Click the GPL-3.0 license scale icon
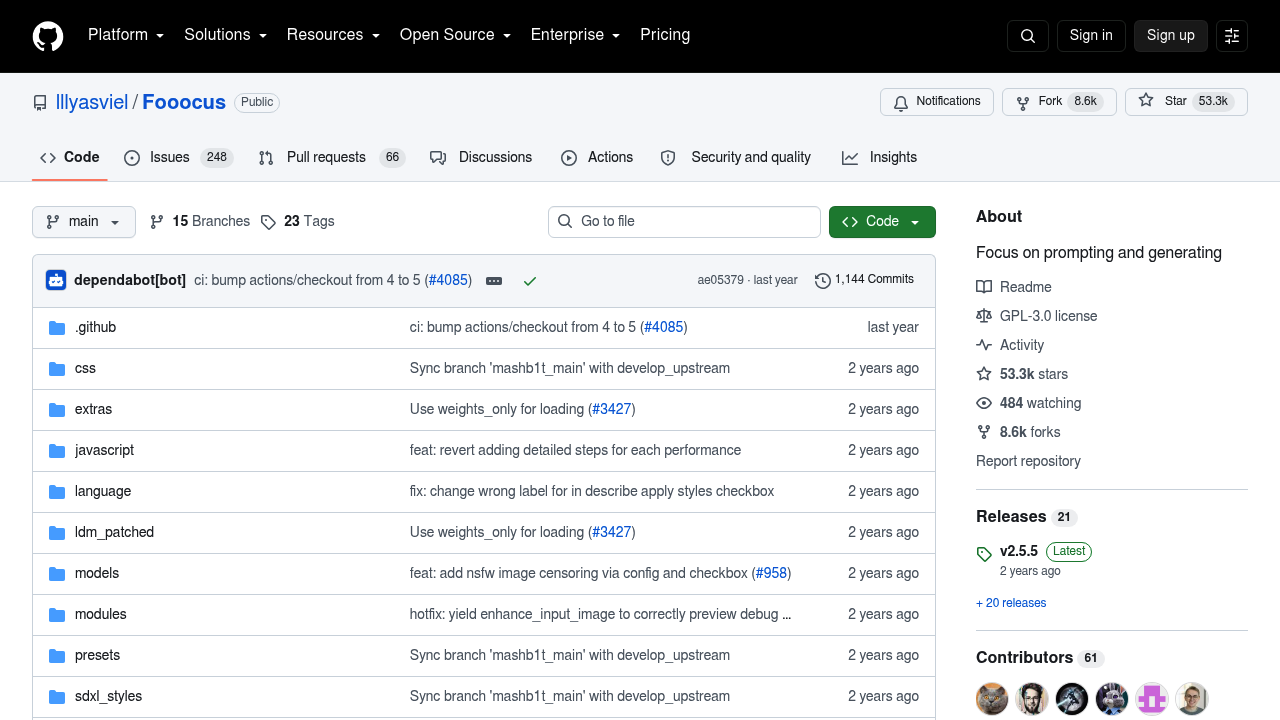The width and height of the screenshot is (1280, 720). point(984,316)
